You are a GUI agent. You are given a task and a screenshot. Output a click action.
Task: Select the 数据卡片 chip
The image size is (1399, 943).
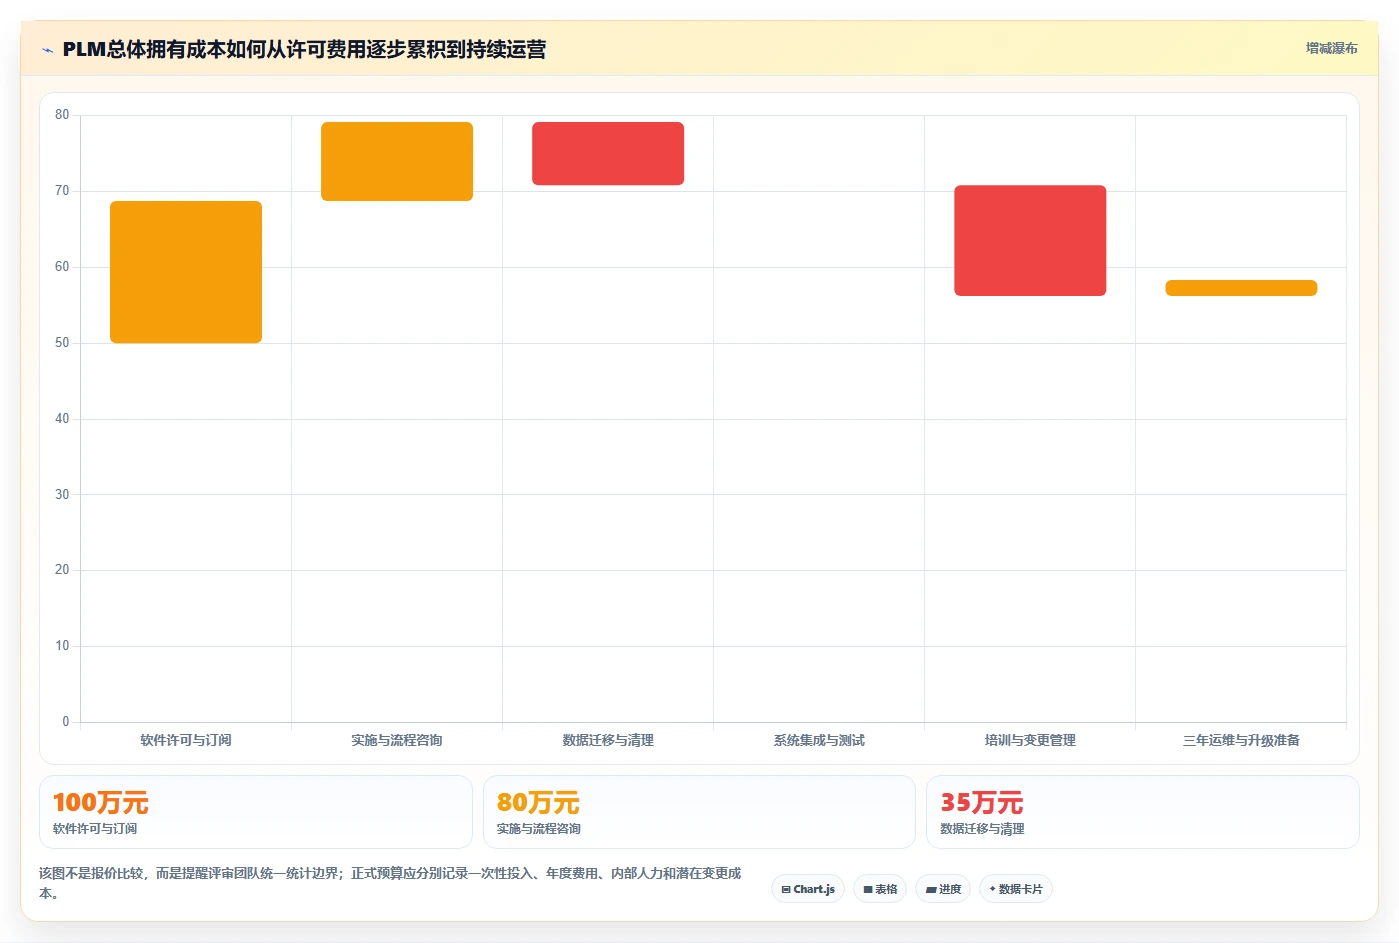[x=1016, y=889]
